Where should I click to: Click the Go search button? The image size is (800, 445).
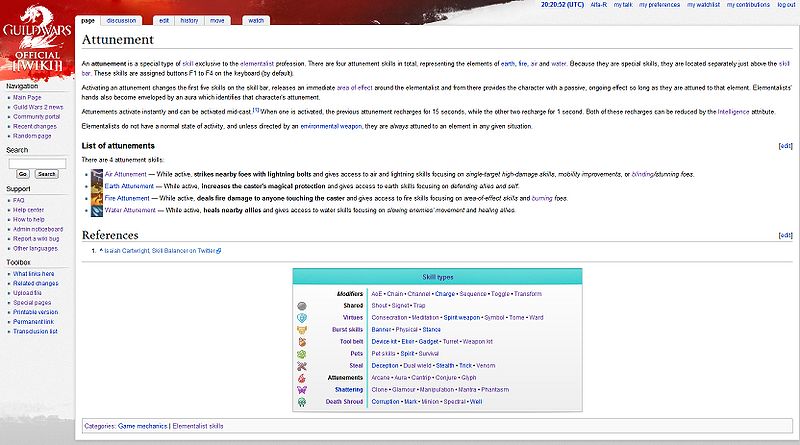[x=22, y=174]
